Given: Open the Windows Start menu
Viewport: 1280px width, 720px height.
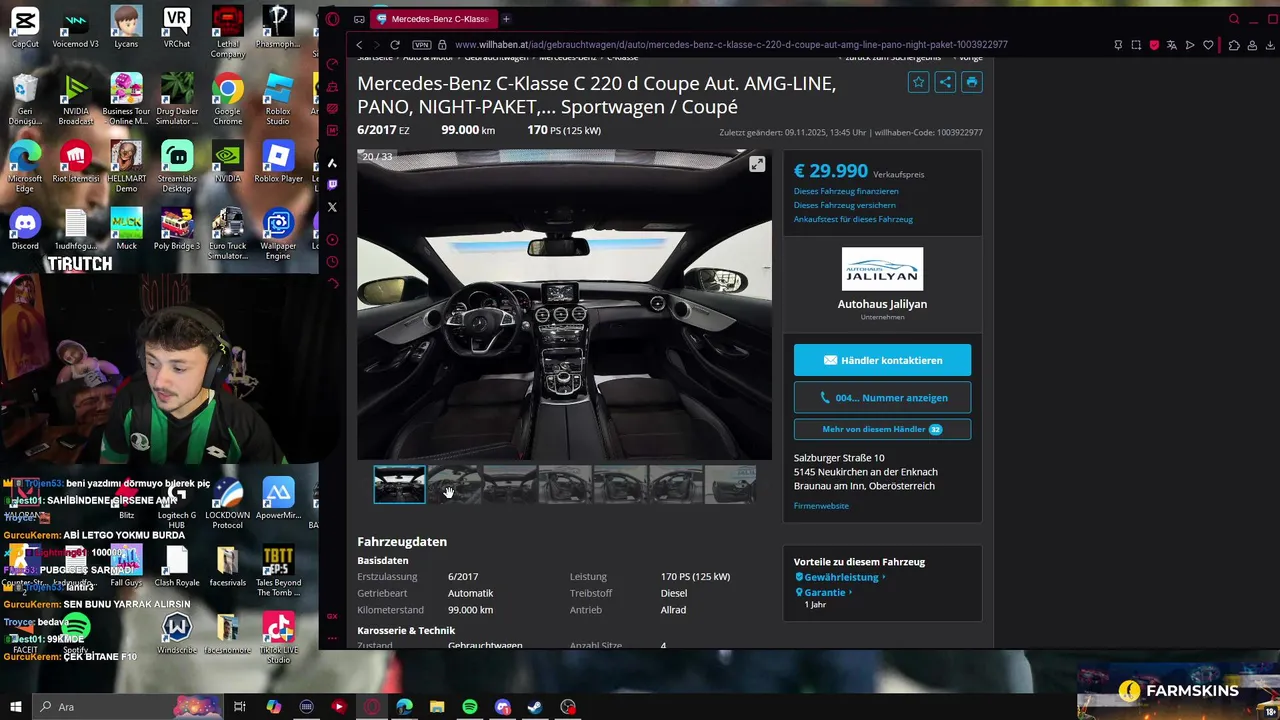Looking at the screenshot, I should 16,707.
